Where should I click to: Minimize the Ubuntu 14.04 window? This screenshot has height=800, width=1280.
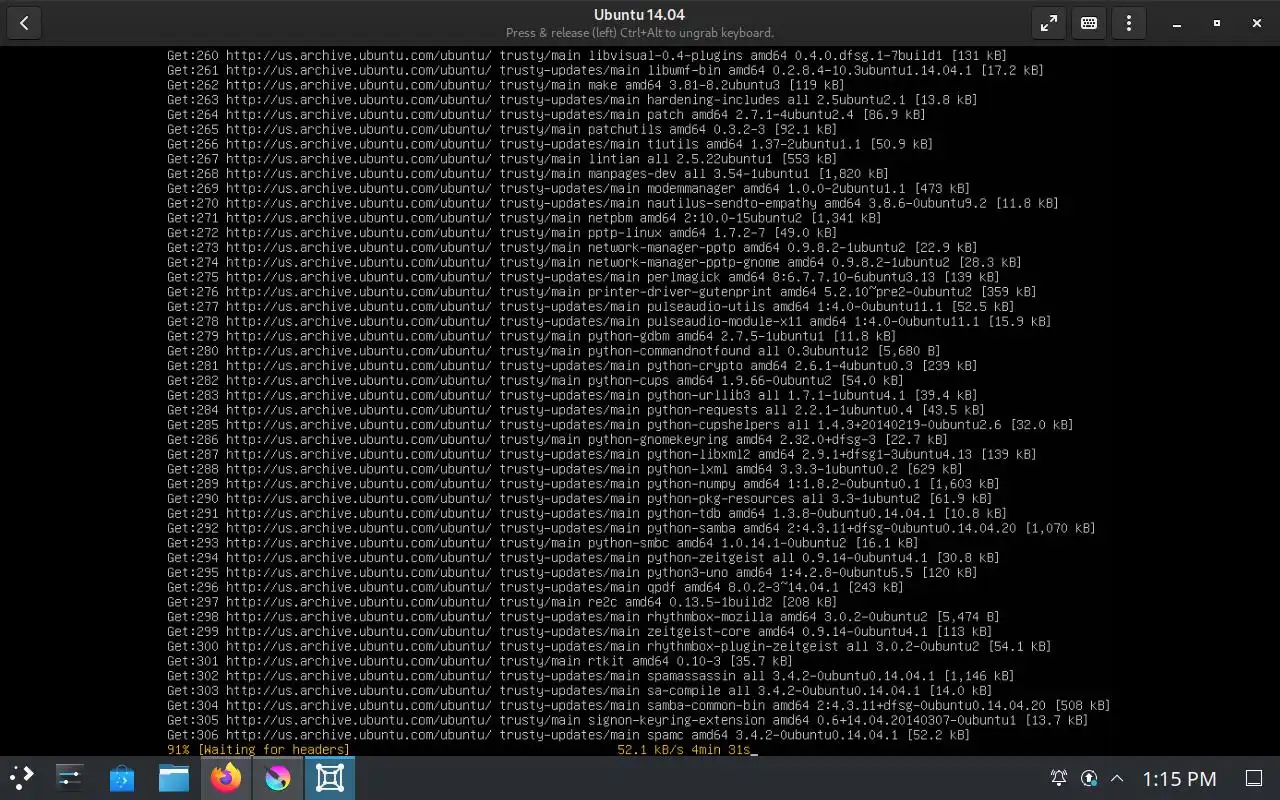(x=1177, y=23)
